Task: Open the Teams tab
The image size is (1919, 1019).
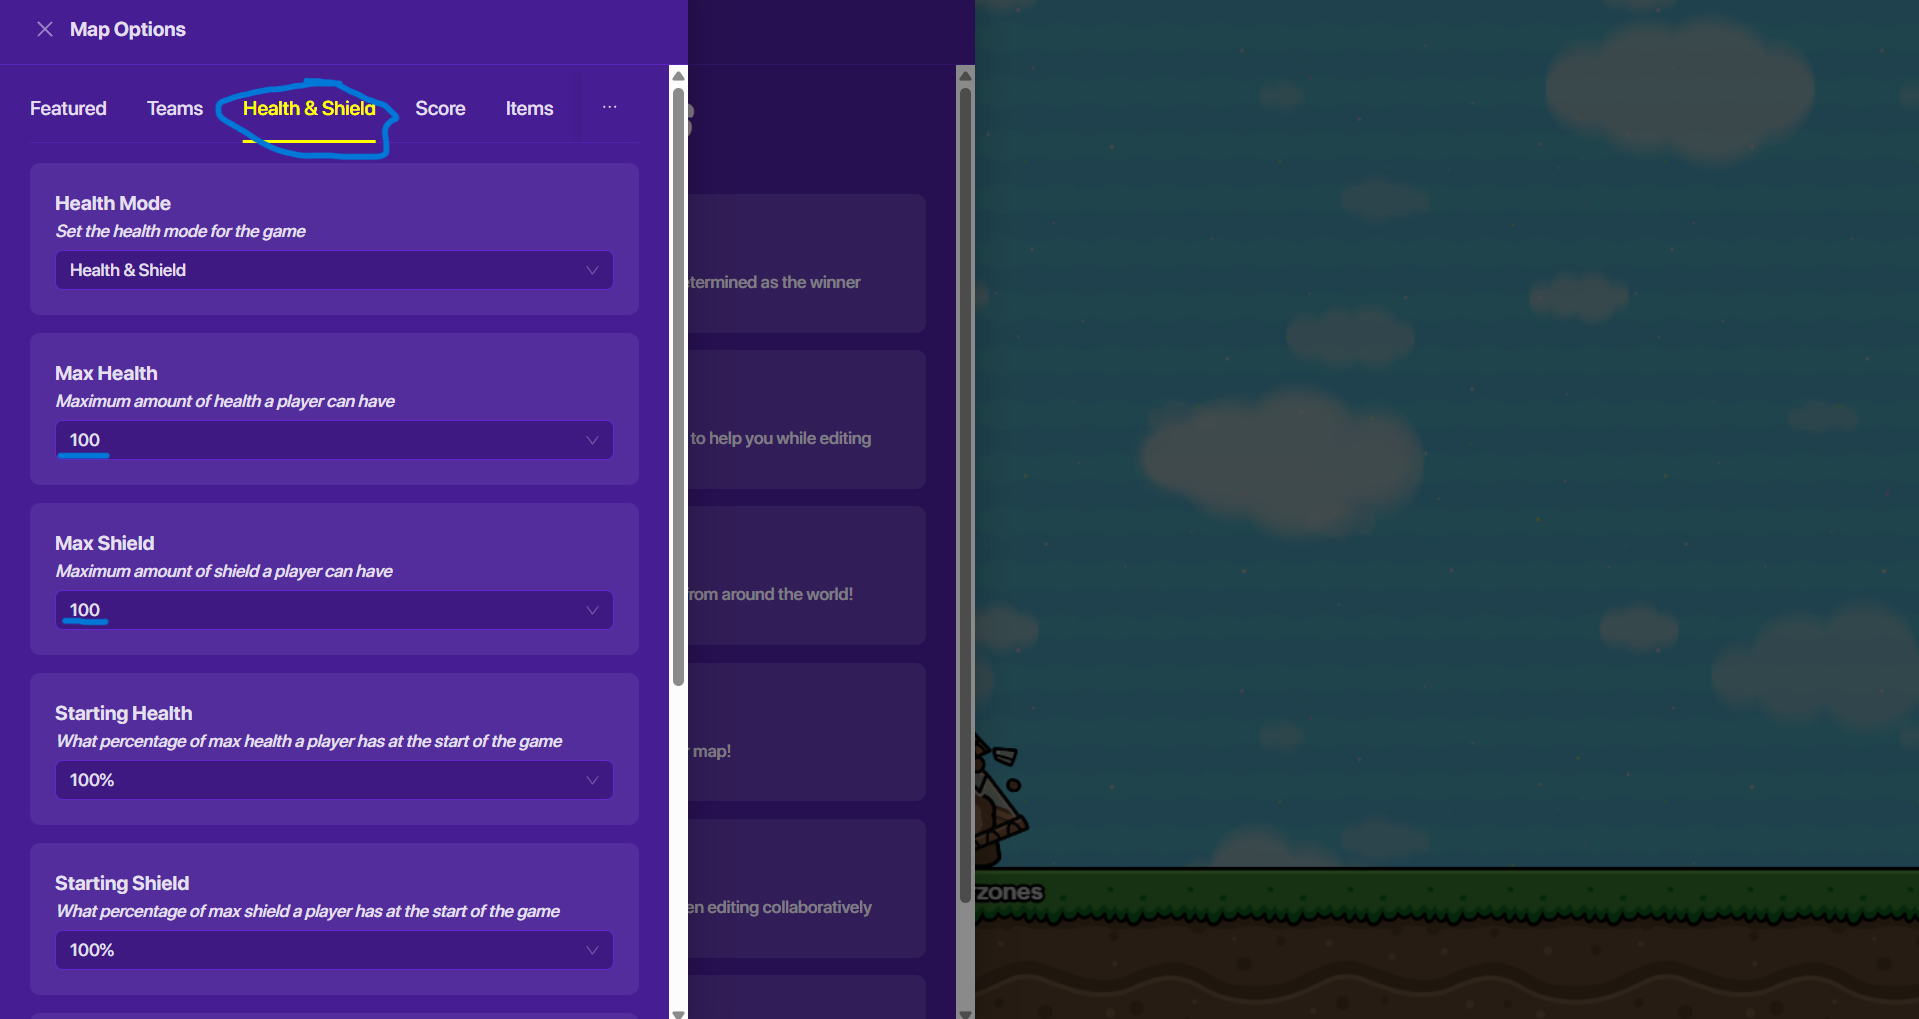Action: point(175,108)
